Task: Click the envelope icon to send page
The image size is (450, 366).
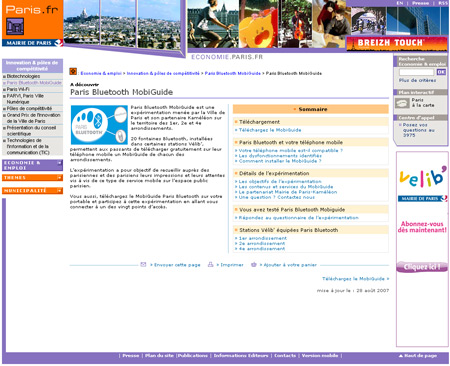Action: pos(143,264)
